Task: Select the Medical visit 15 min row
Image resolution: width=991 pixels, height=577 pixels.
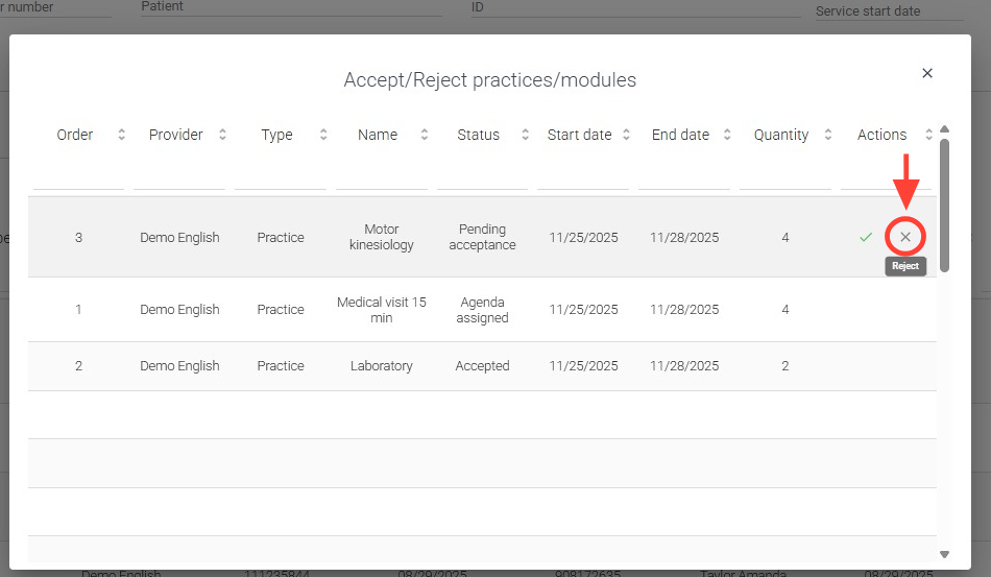Action: tap(381, 310)
